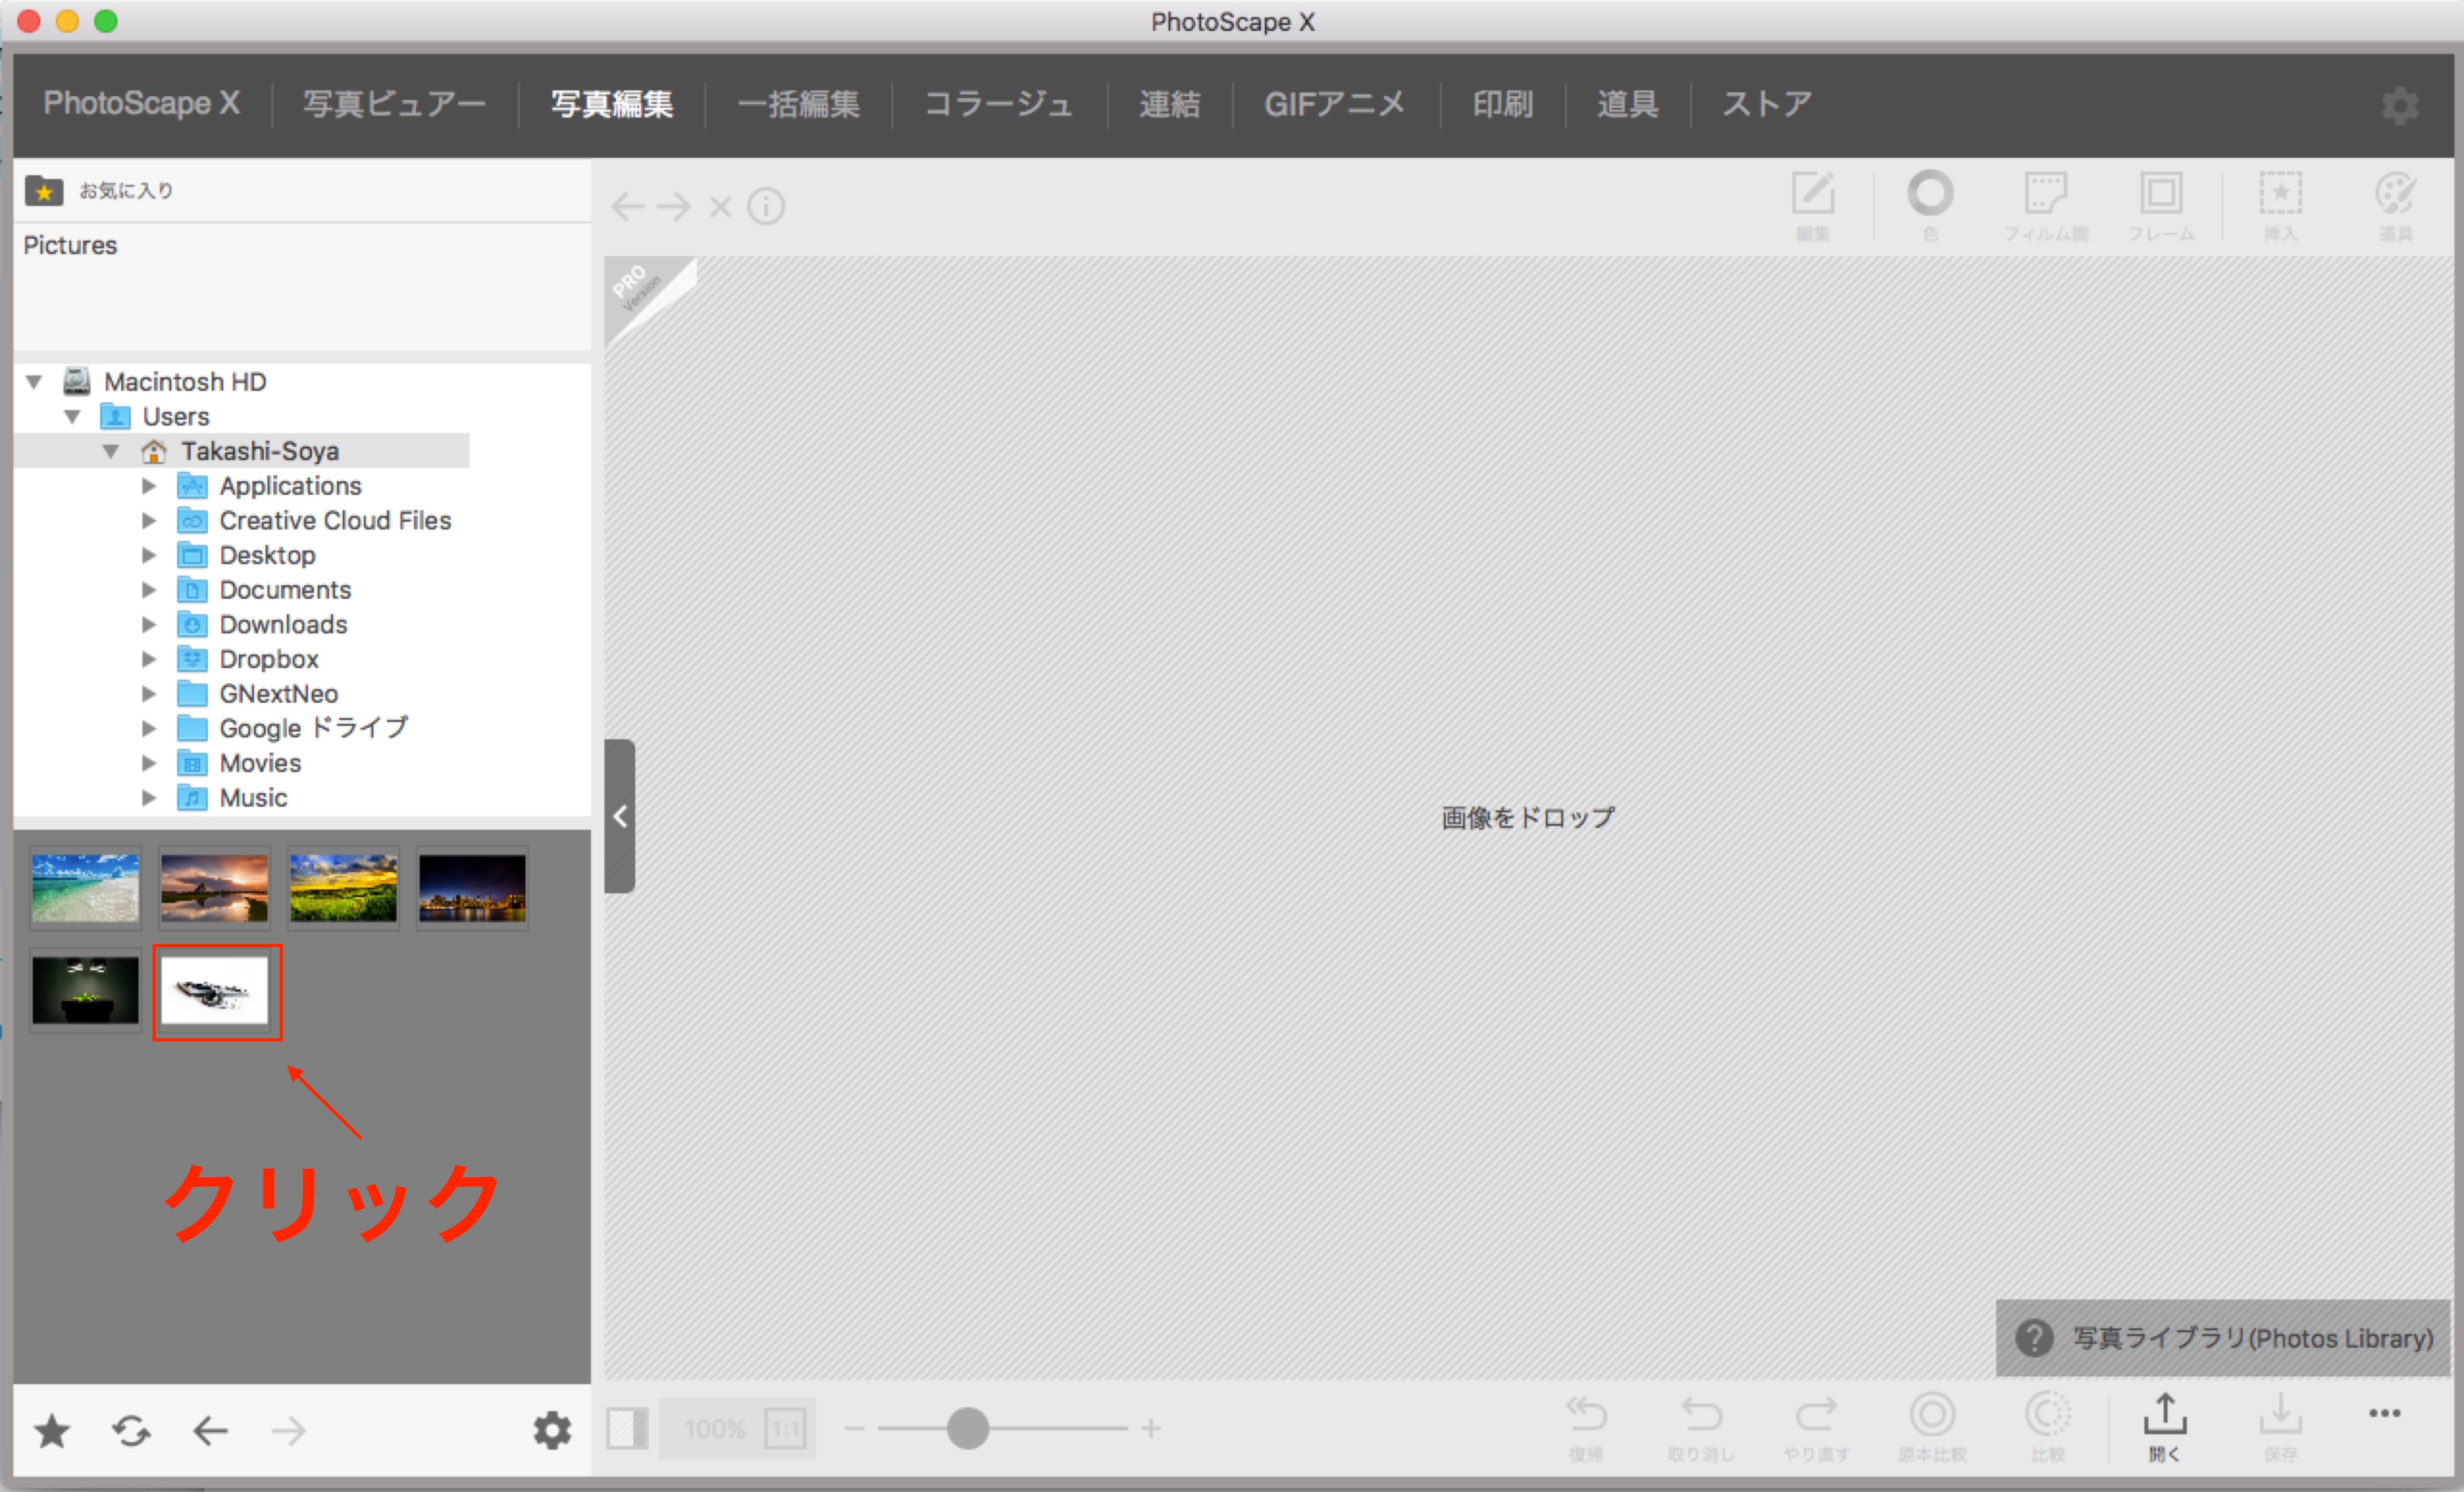
Task: Open the フレーム frame tool
Action: click(x=2161, y=205)
